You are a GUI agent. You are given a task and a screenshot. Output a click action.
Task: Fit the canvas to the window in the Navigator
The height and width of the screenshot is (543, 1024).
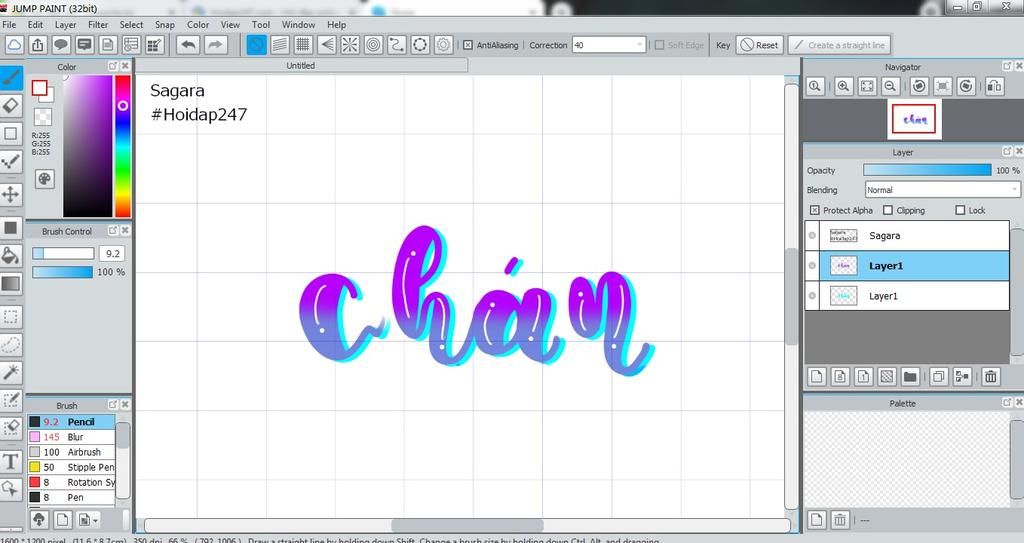pyautogui.click(x=867, y=86)
